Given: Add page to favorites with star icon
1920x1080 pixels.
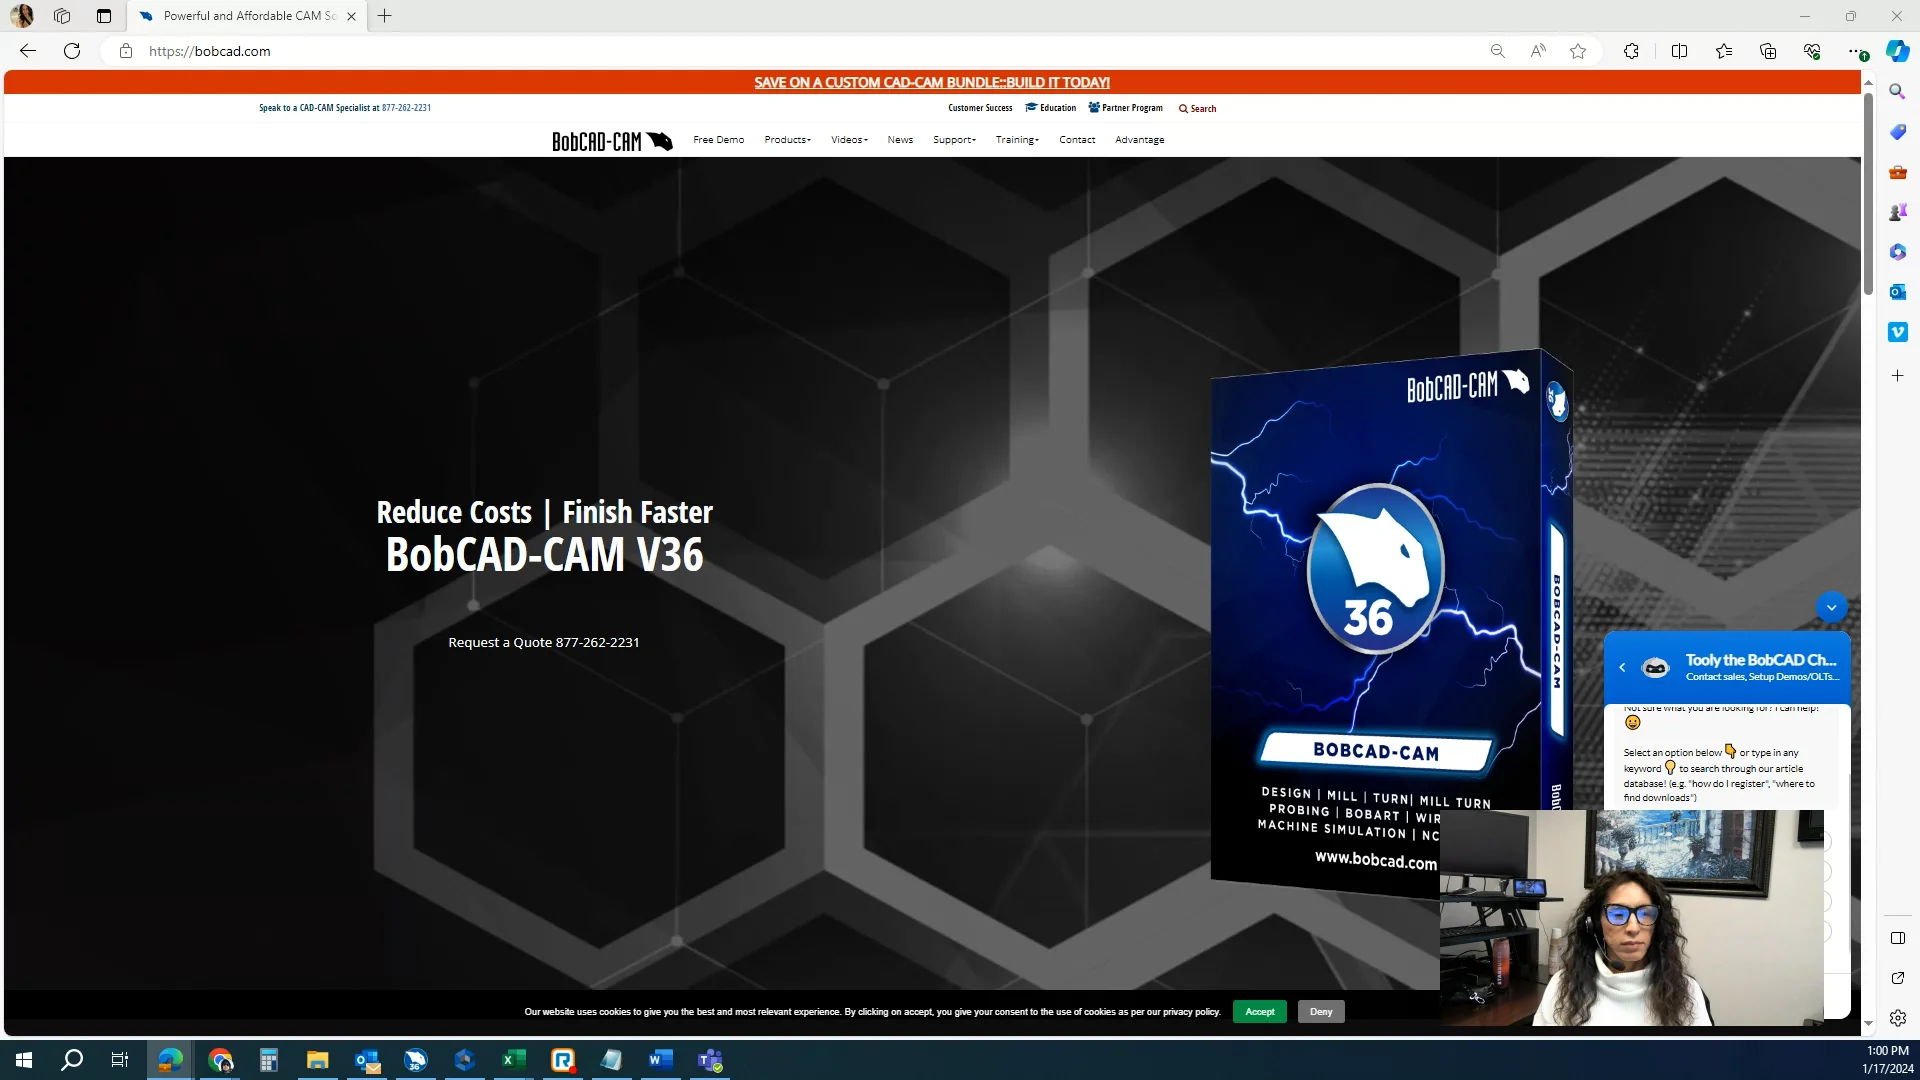Looking at the screenshot, I should coord(1578,51).
